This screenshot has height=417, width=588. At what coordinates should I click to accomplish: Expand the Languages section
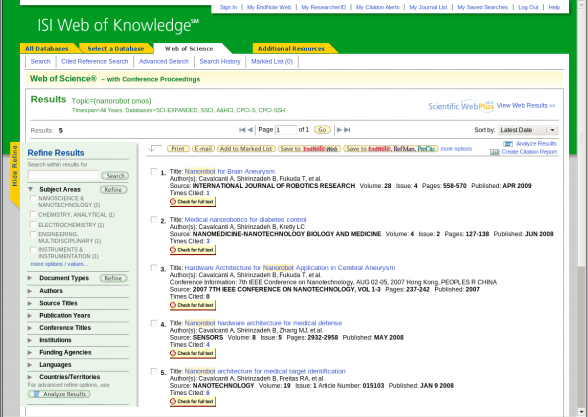coord(30,365)
